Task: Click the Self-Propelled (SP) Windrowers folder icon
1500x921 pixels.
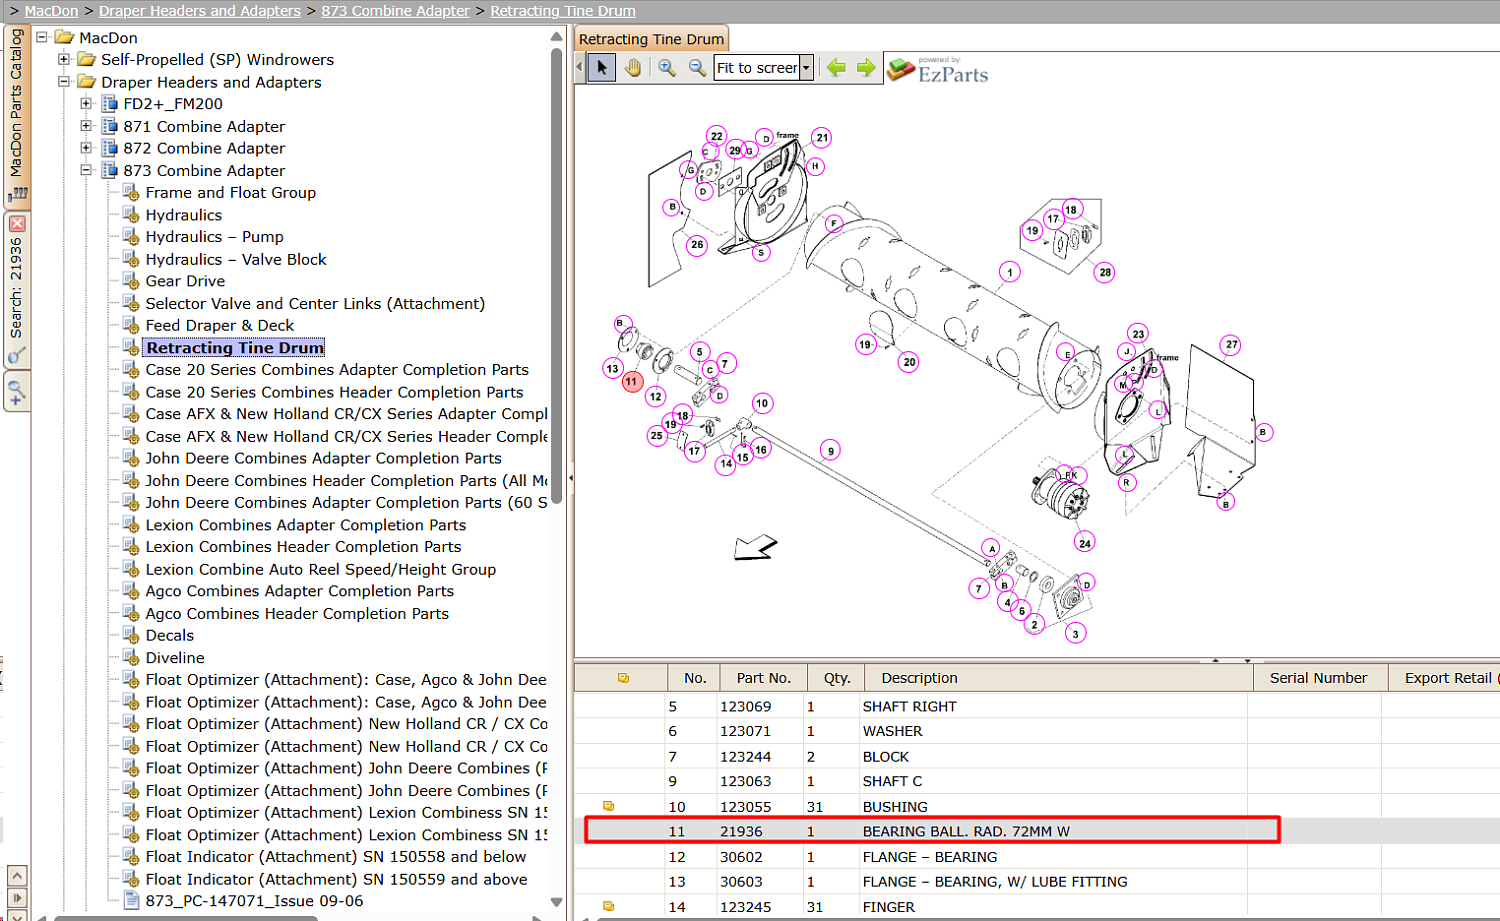Action: click(87, 60)
